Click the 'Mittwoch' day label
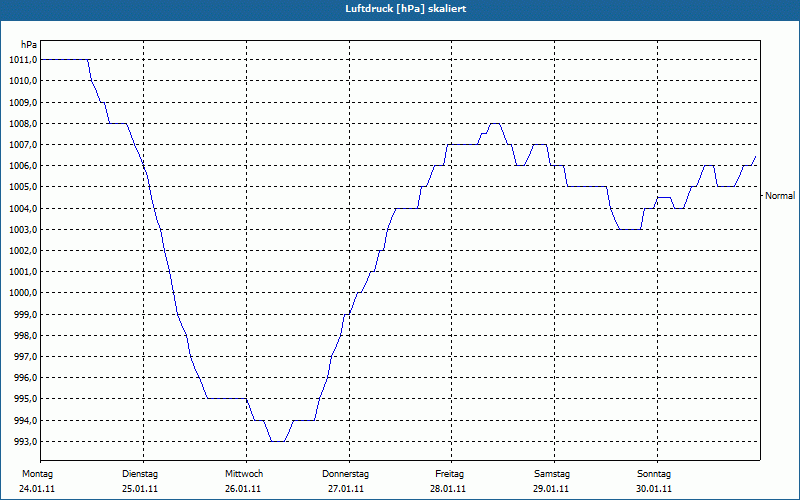The width and height of the screenshot is (800, 500). (244, 474)
